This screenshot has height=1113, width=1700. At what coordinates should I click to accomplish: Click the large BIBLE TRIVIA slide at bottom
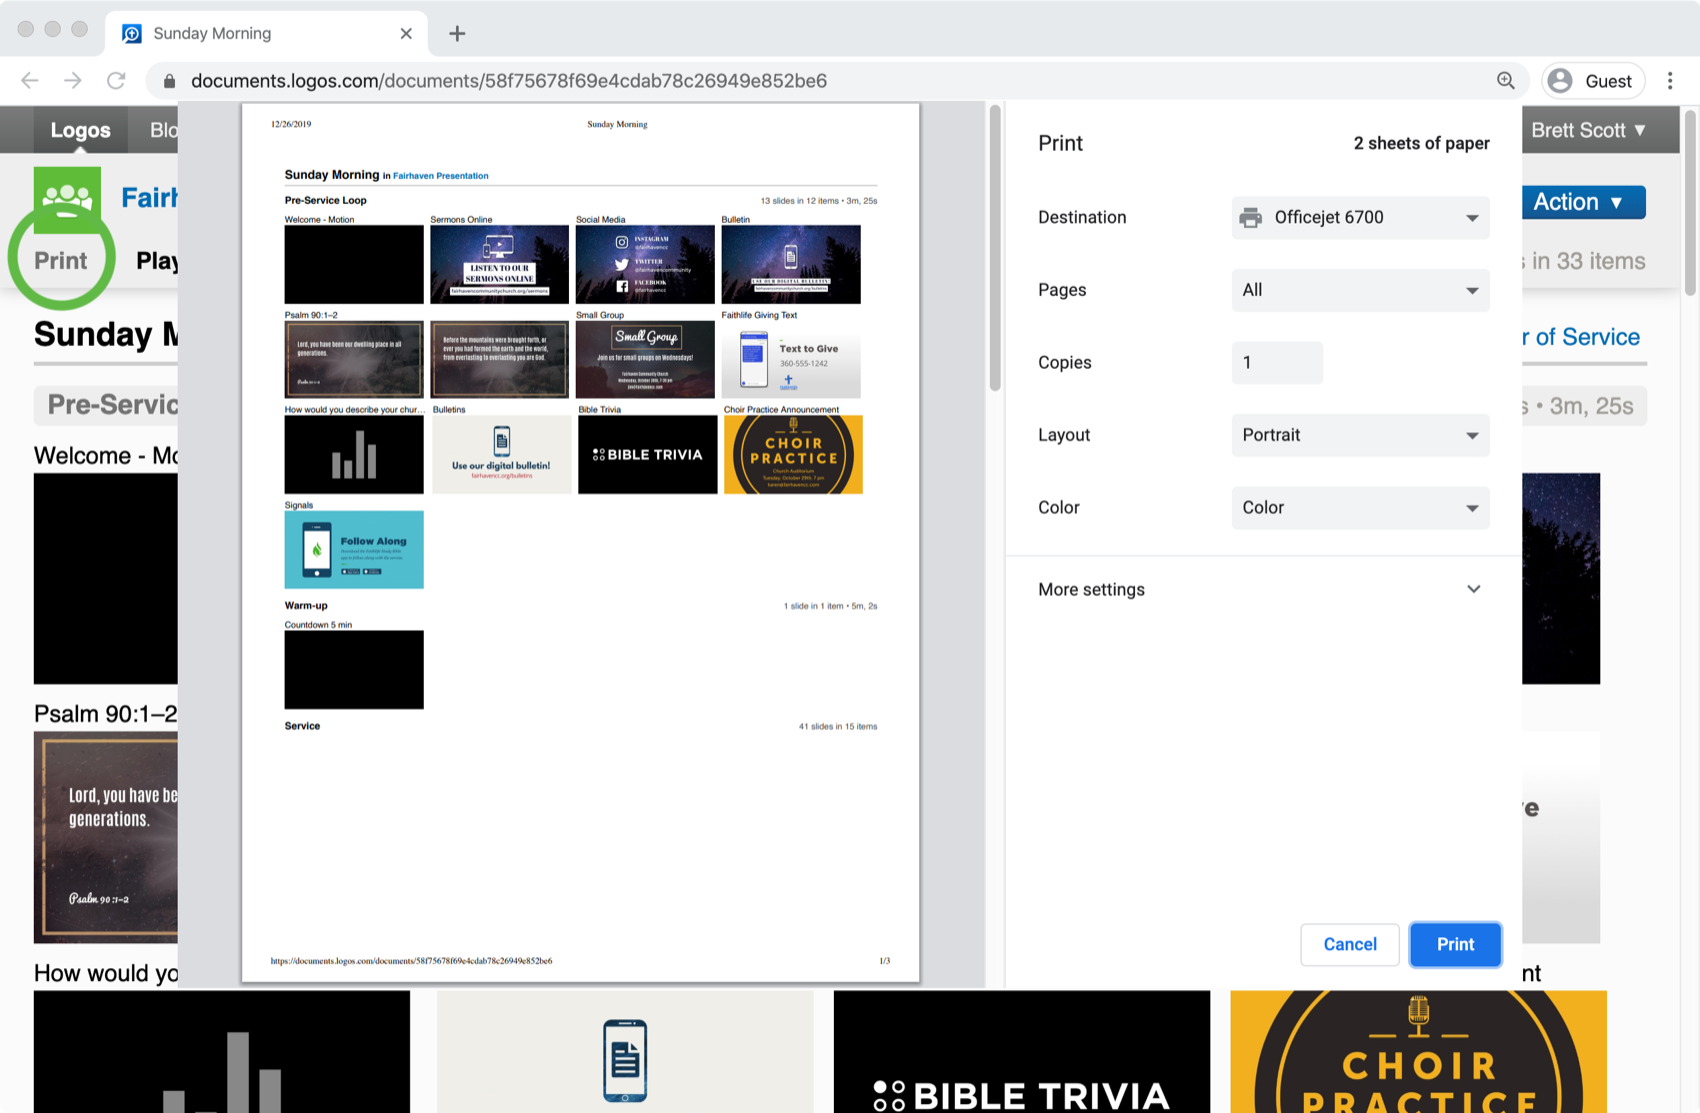[x=1022, y=1052]
